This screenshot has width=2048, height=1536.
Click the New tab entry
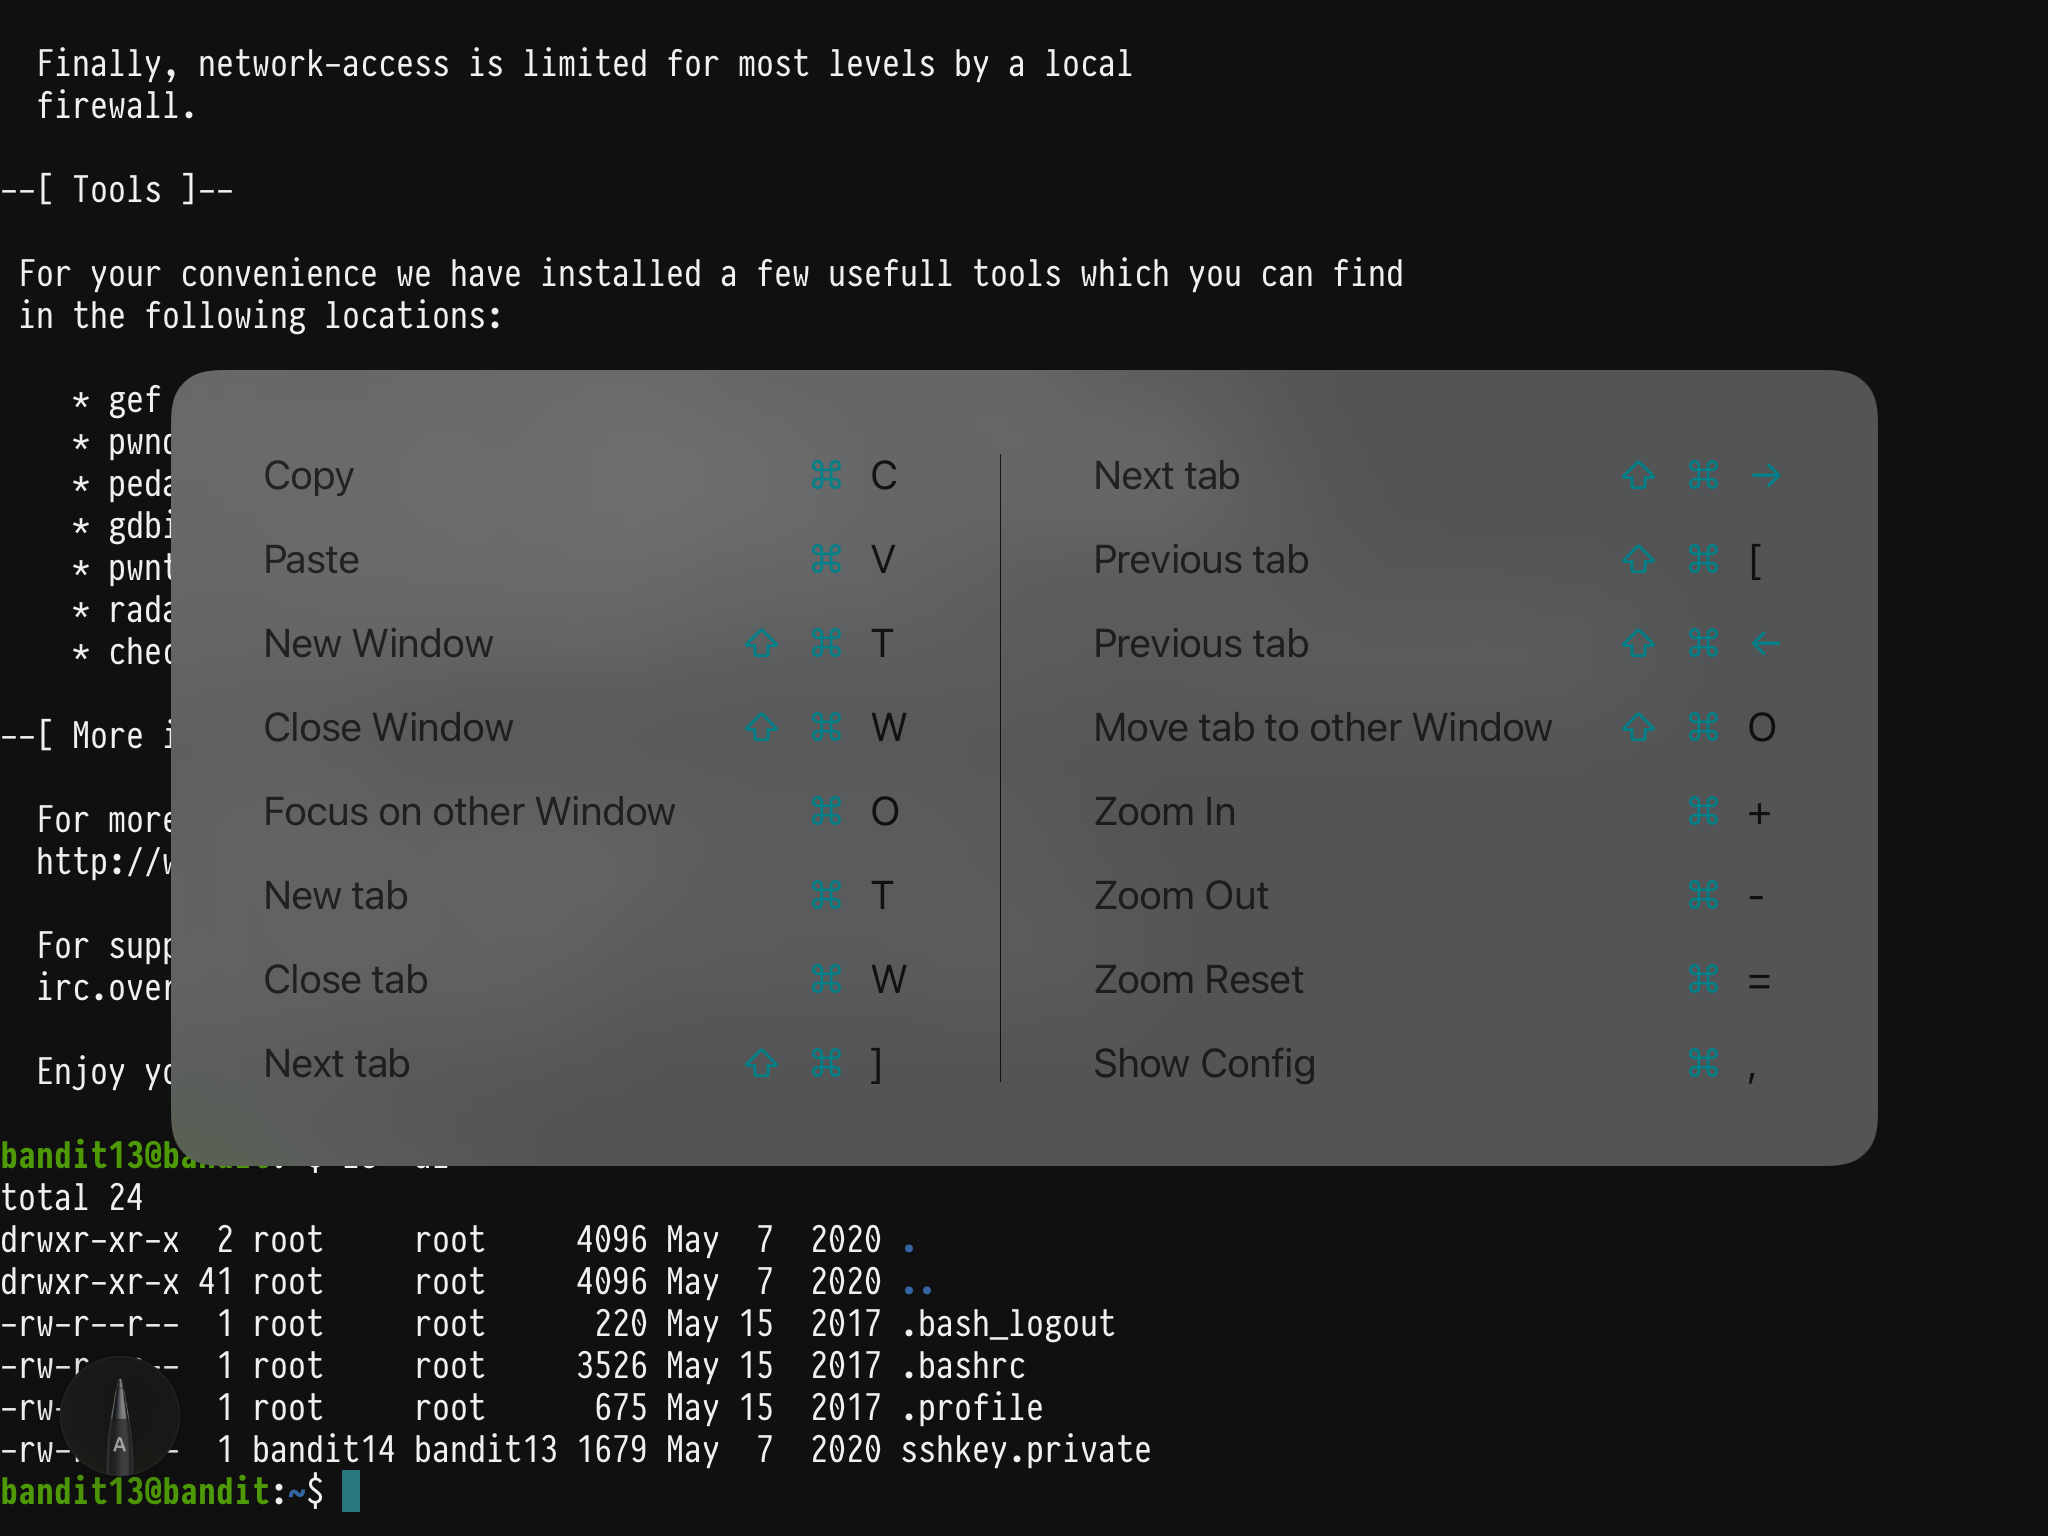point(335,896)
